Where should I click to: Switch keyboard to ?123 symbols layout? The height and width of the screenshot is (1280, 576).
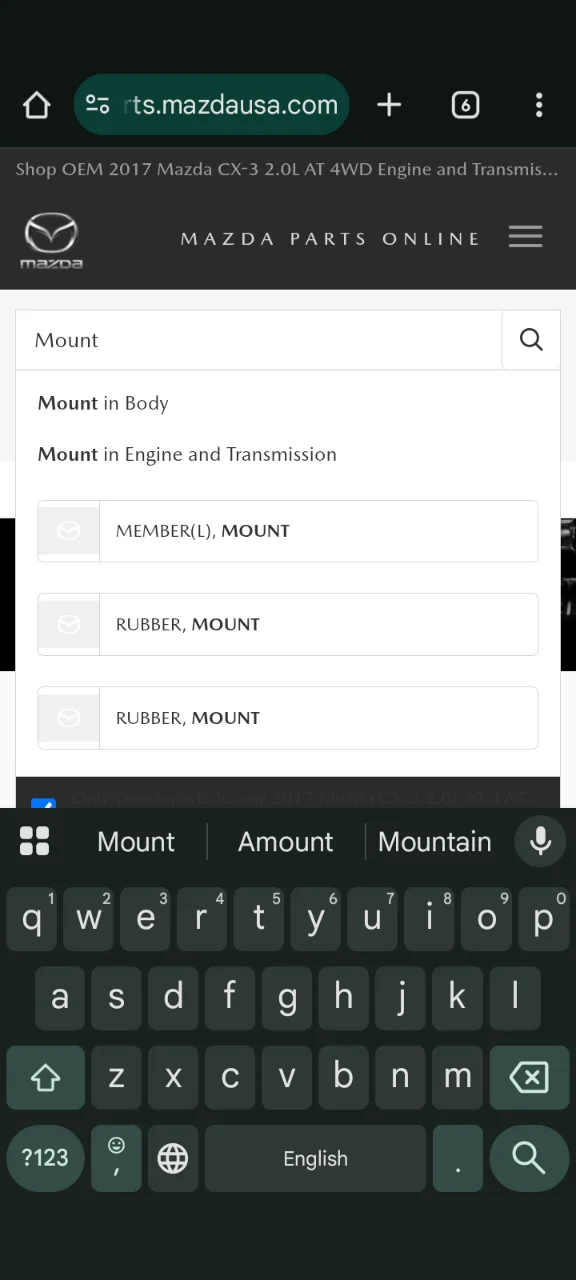(x=45, y=1158)
